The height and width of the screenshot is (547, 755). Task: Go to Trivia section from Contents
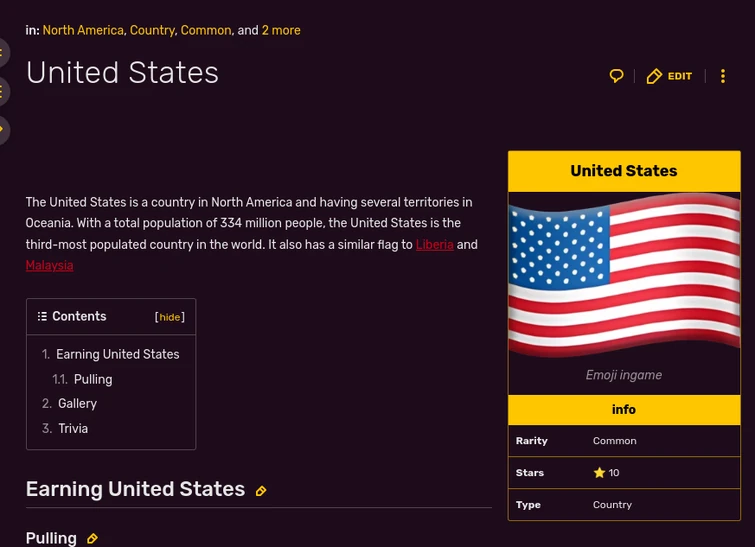pos(73,429)
